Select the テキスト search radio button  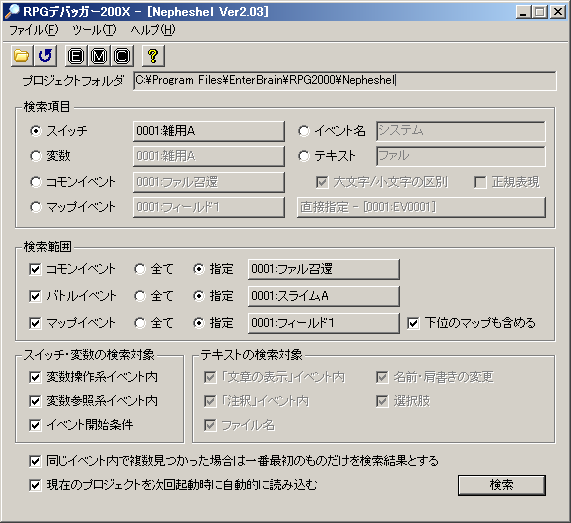coord(304,156)
